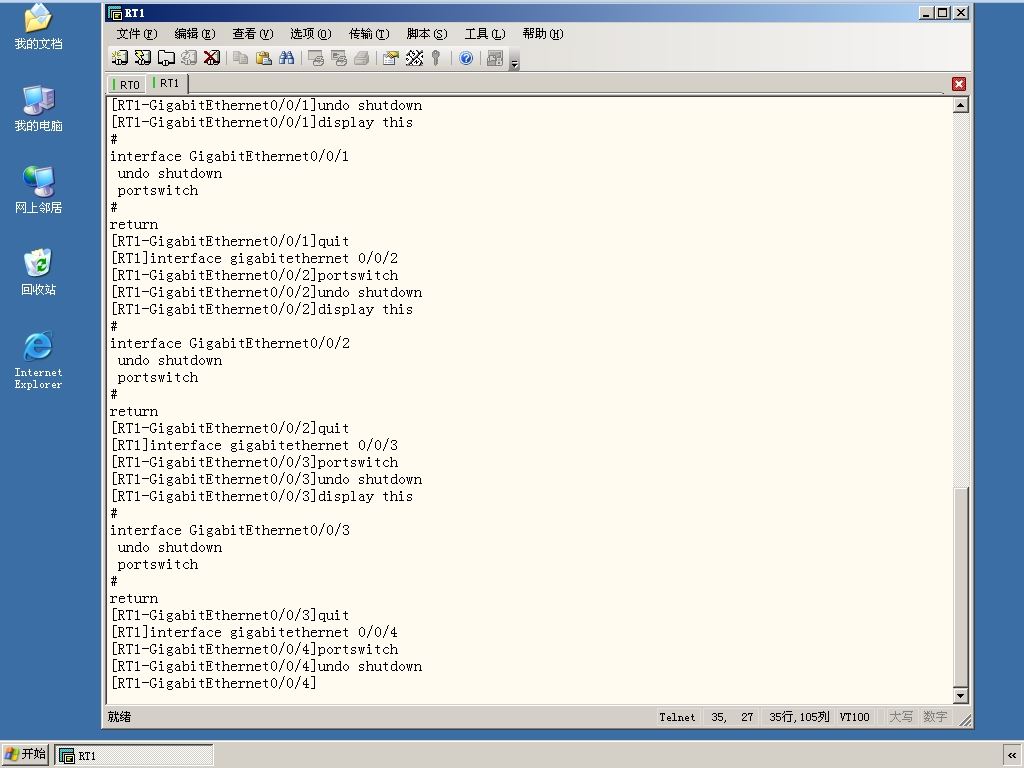This screenshot has width=1024, height=768.
Task: Click the '35行, 105列' status entry
Action: 799,717
